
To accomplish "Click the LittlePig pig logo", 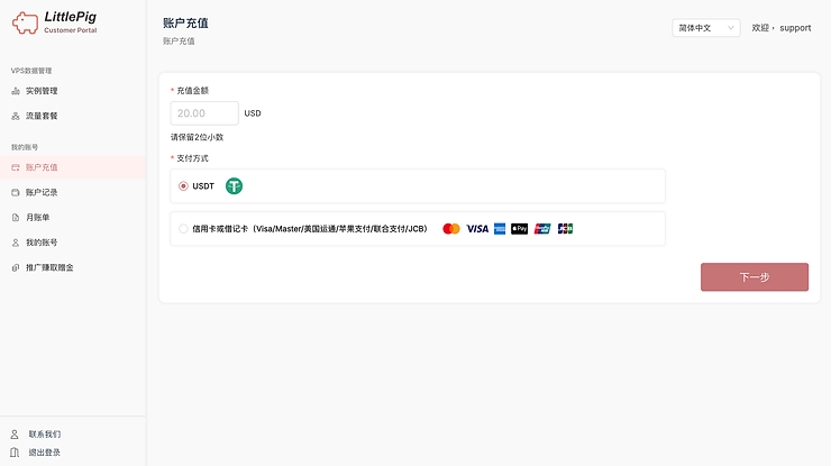I will click(25, 24).
